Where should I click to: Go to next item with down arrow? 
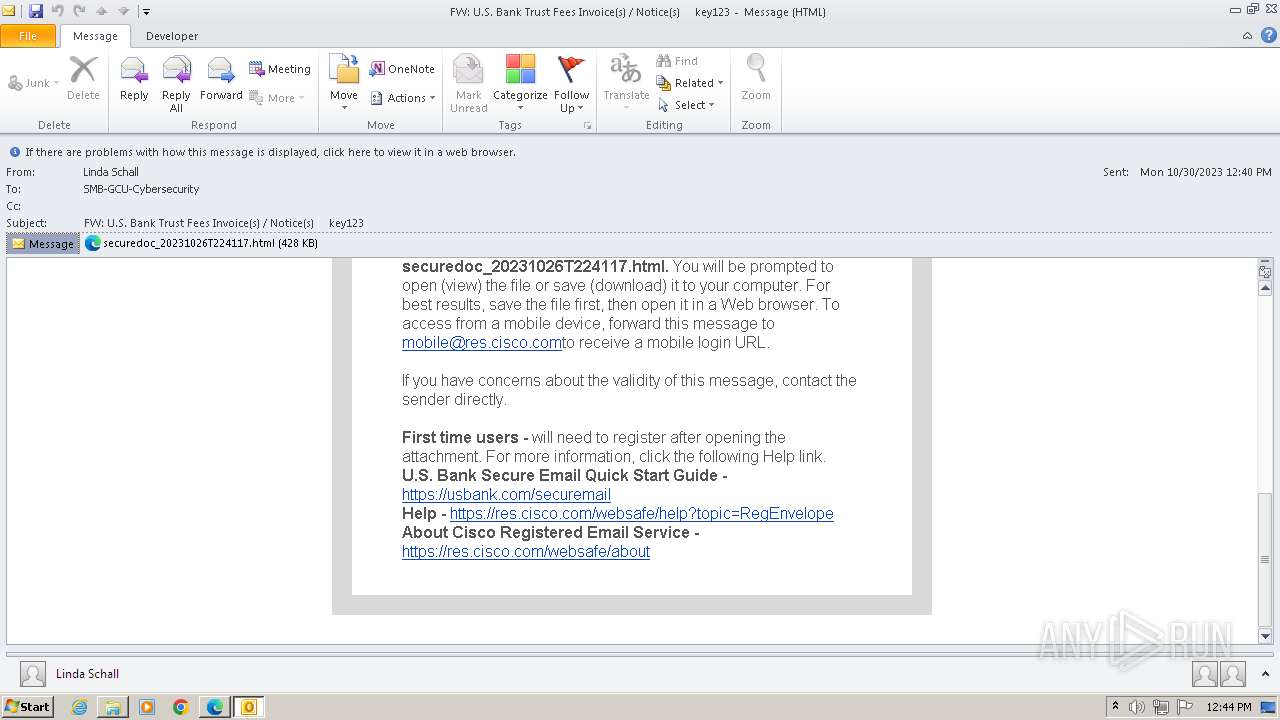pos(123,11)
